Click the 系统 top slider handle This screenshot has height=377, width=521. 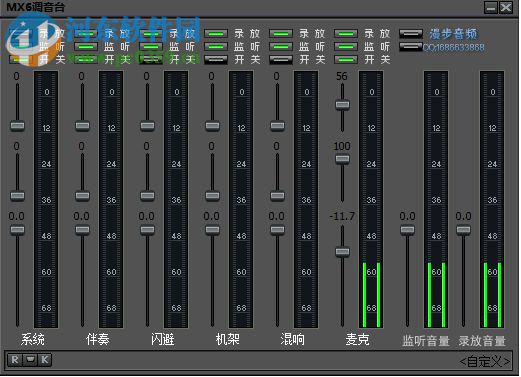tap(17, 126)
